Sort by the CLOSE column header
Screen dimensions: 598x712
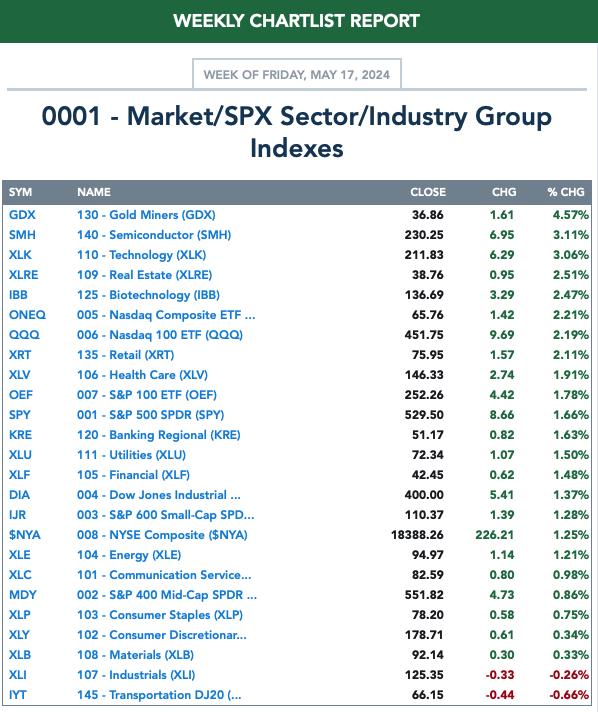(428, 192)
